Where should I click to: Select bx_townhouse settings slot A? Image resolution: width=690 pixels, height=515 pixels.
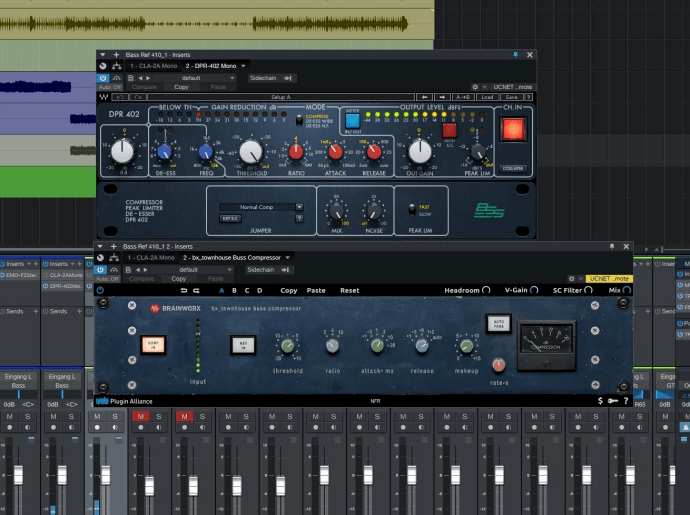pos(221,291)
